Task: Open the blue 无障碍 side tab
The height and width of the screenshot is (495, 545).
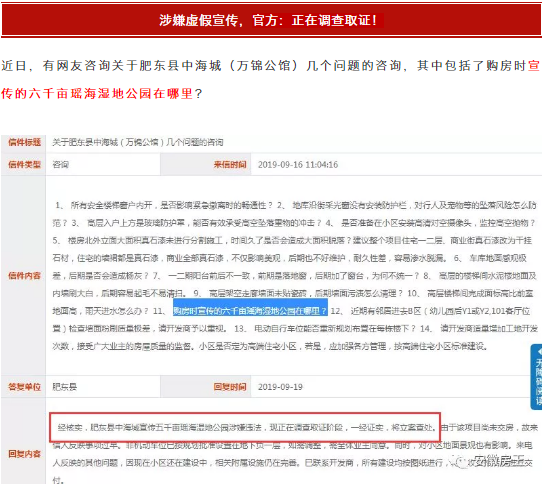Action: point(537,376)
